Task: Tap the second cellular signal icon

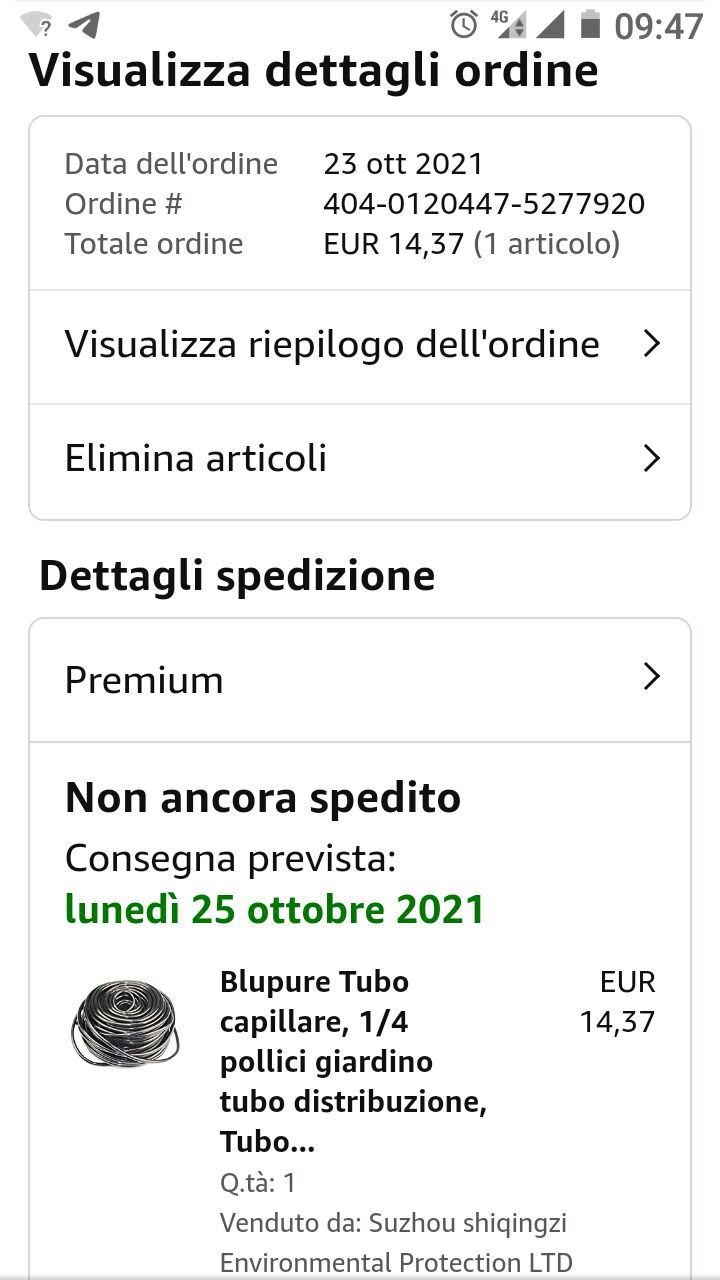Action: pos(549,24)
